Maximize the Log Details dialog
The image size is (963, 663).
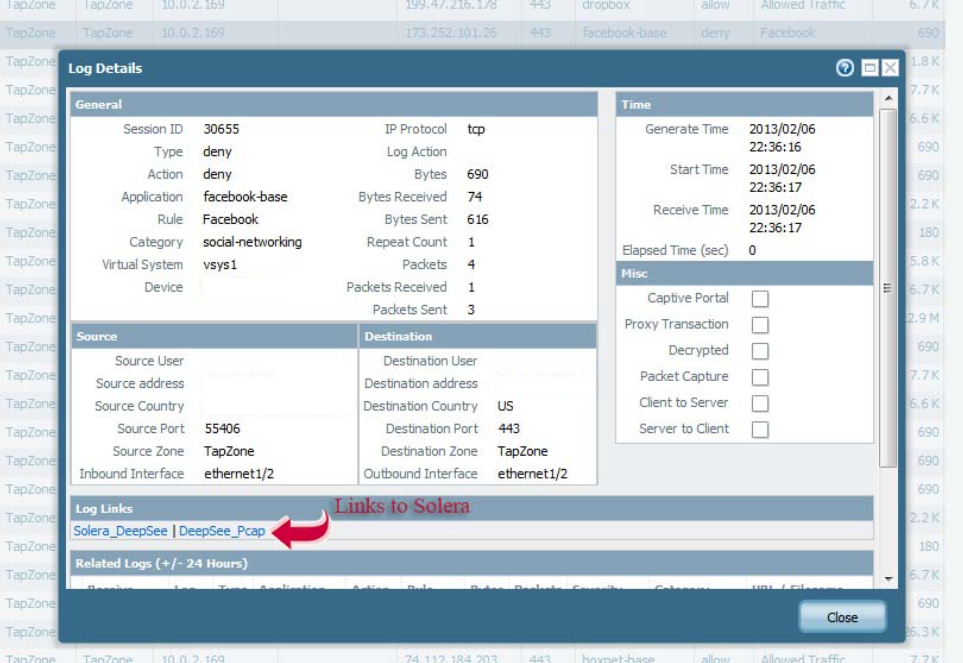point(870,68)
